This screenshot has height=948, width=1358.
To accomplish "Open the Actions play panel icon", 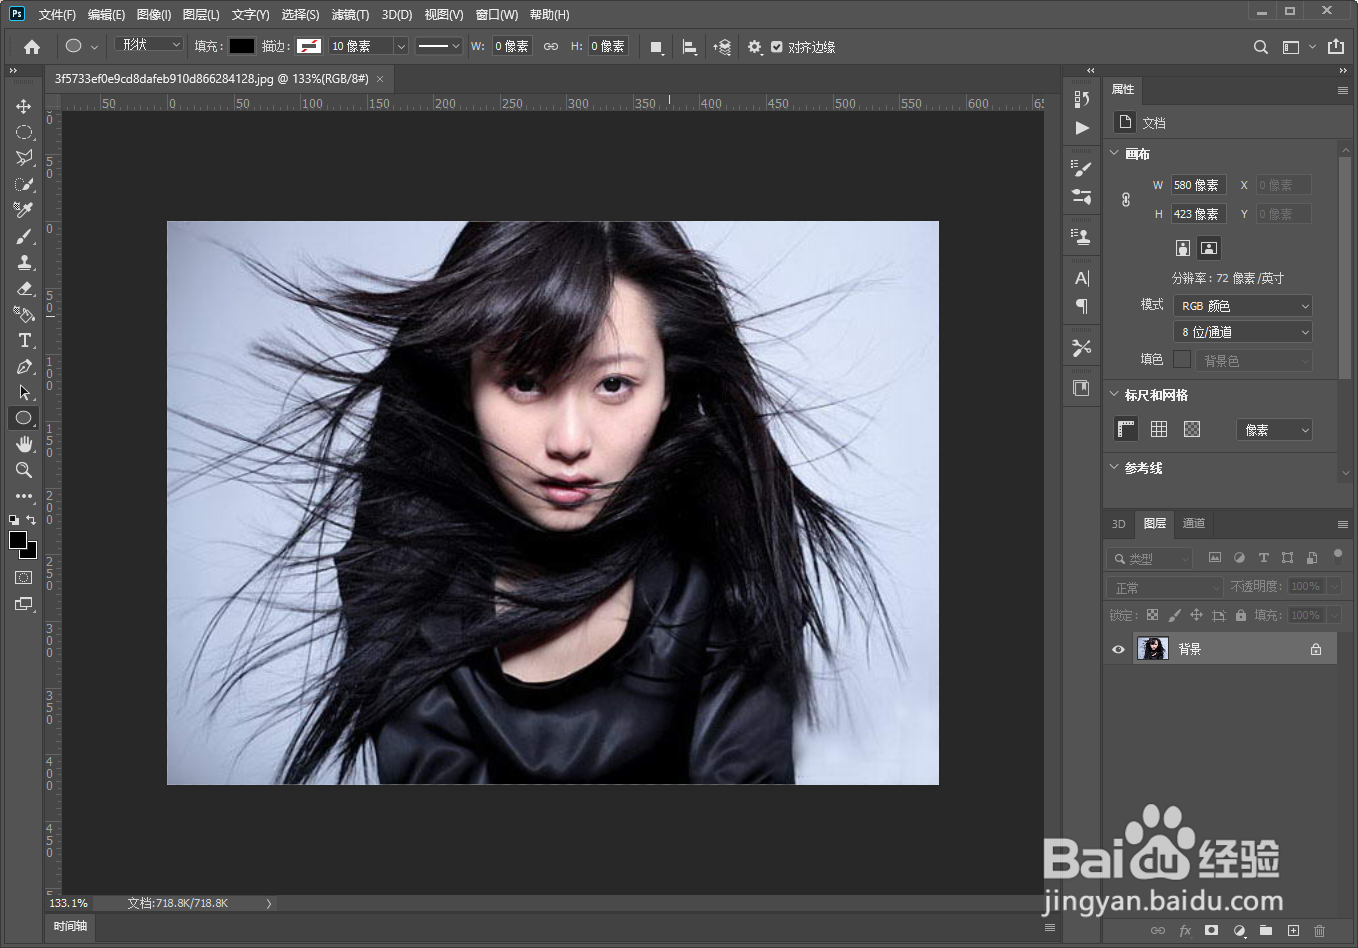I will click(x=1082, y=128).
